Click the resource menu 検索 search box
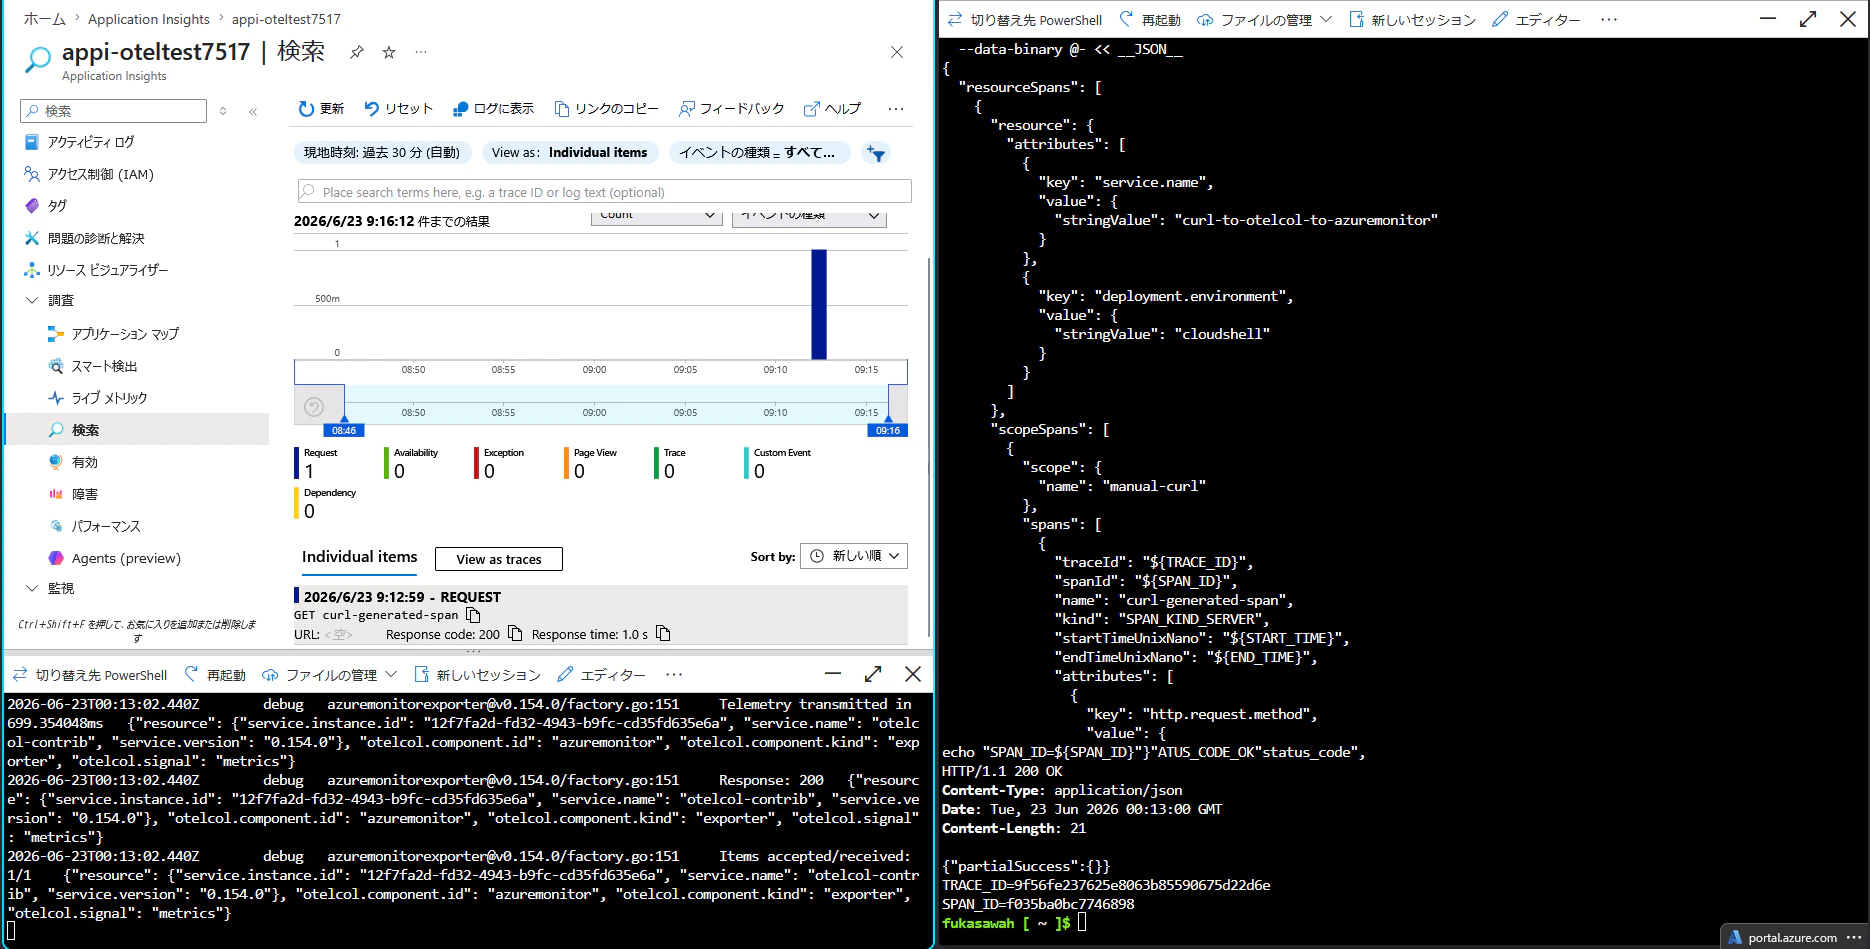The image size is (1870, 949). [x=114, y=111]
